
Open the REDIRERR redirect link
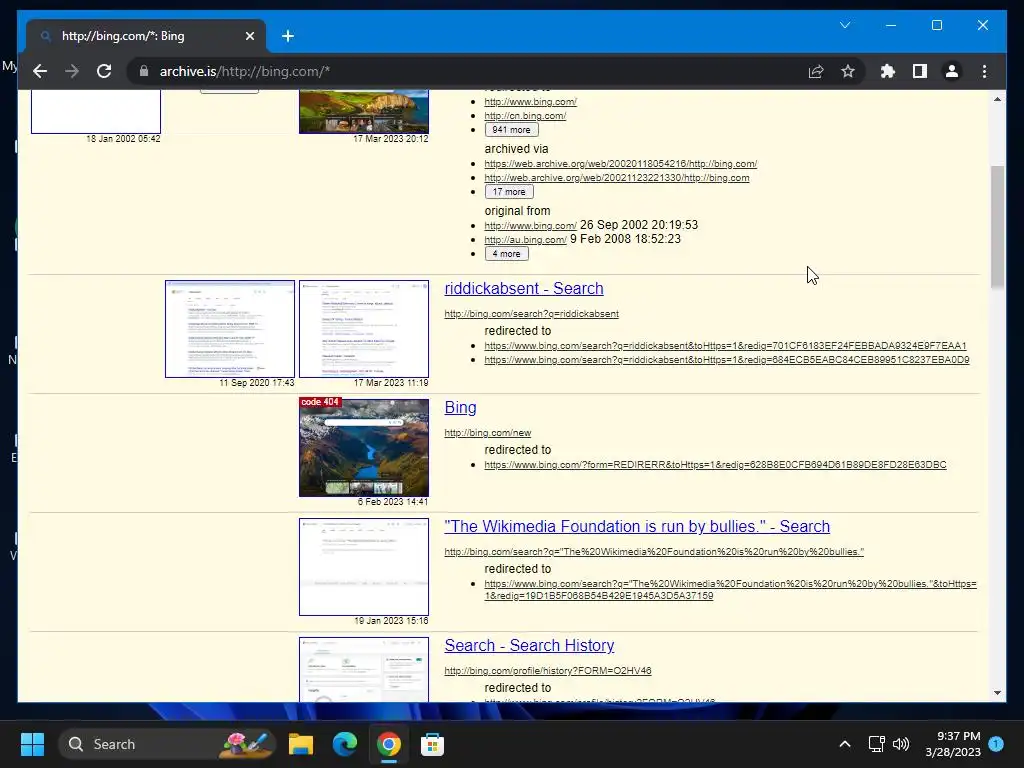click(x=715, y=465)
